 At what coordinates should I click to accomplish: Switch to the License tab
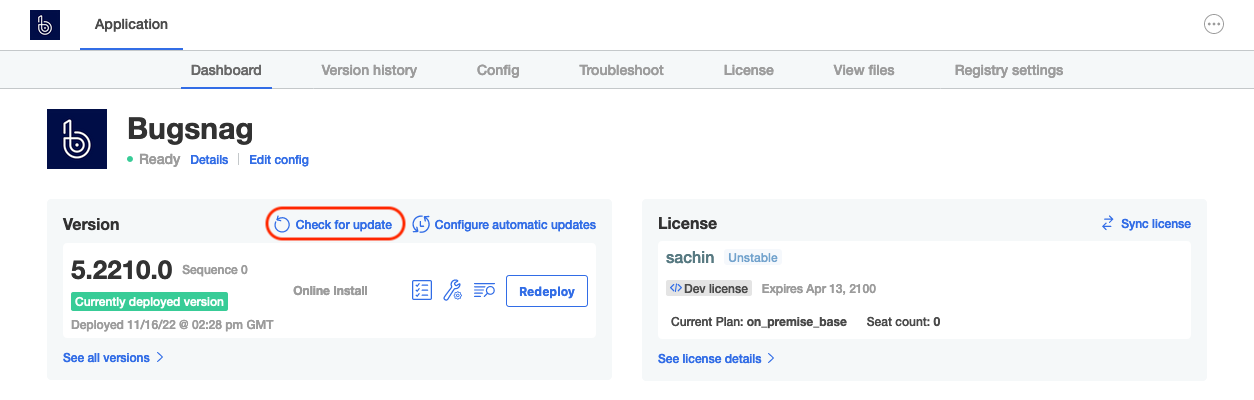click(749, 70)
